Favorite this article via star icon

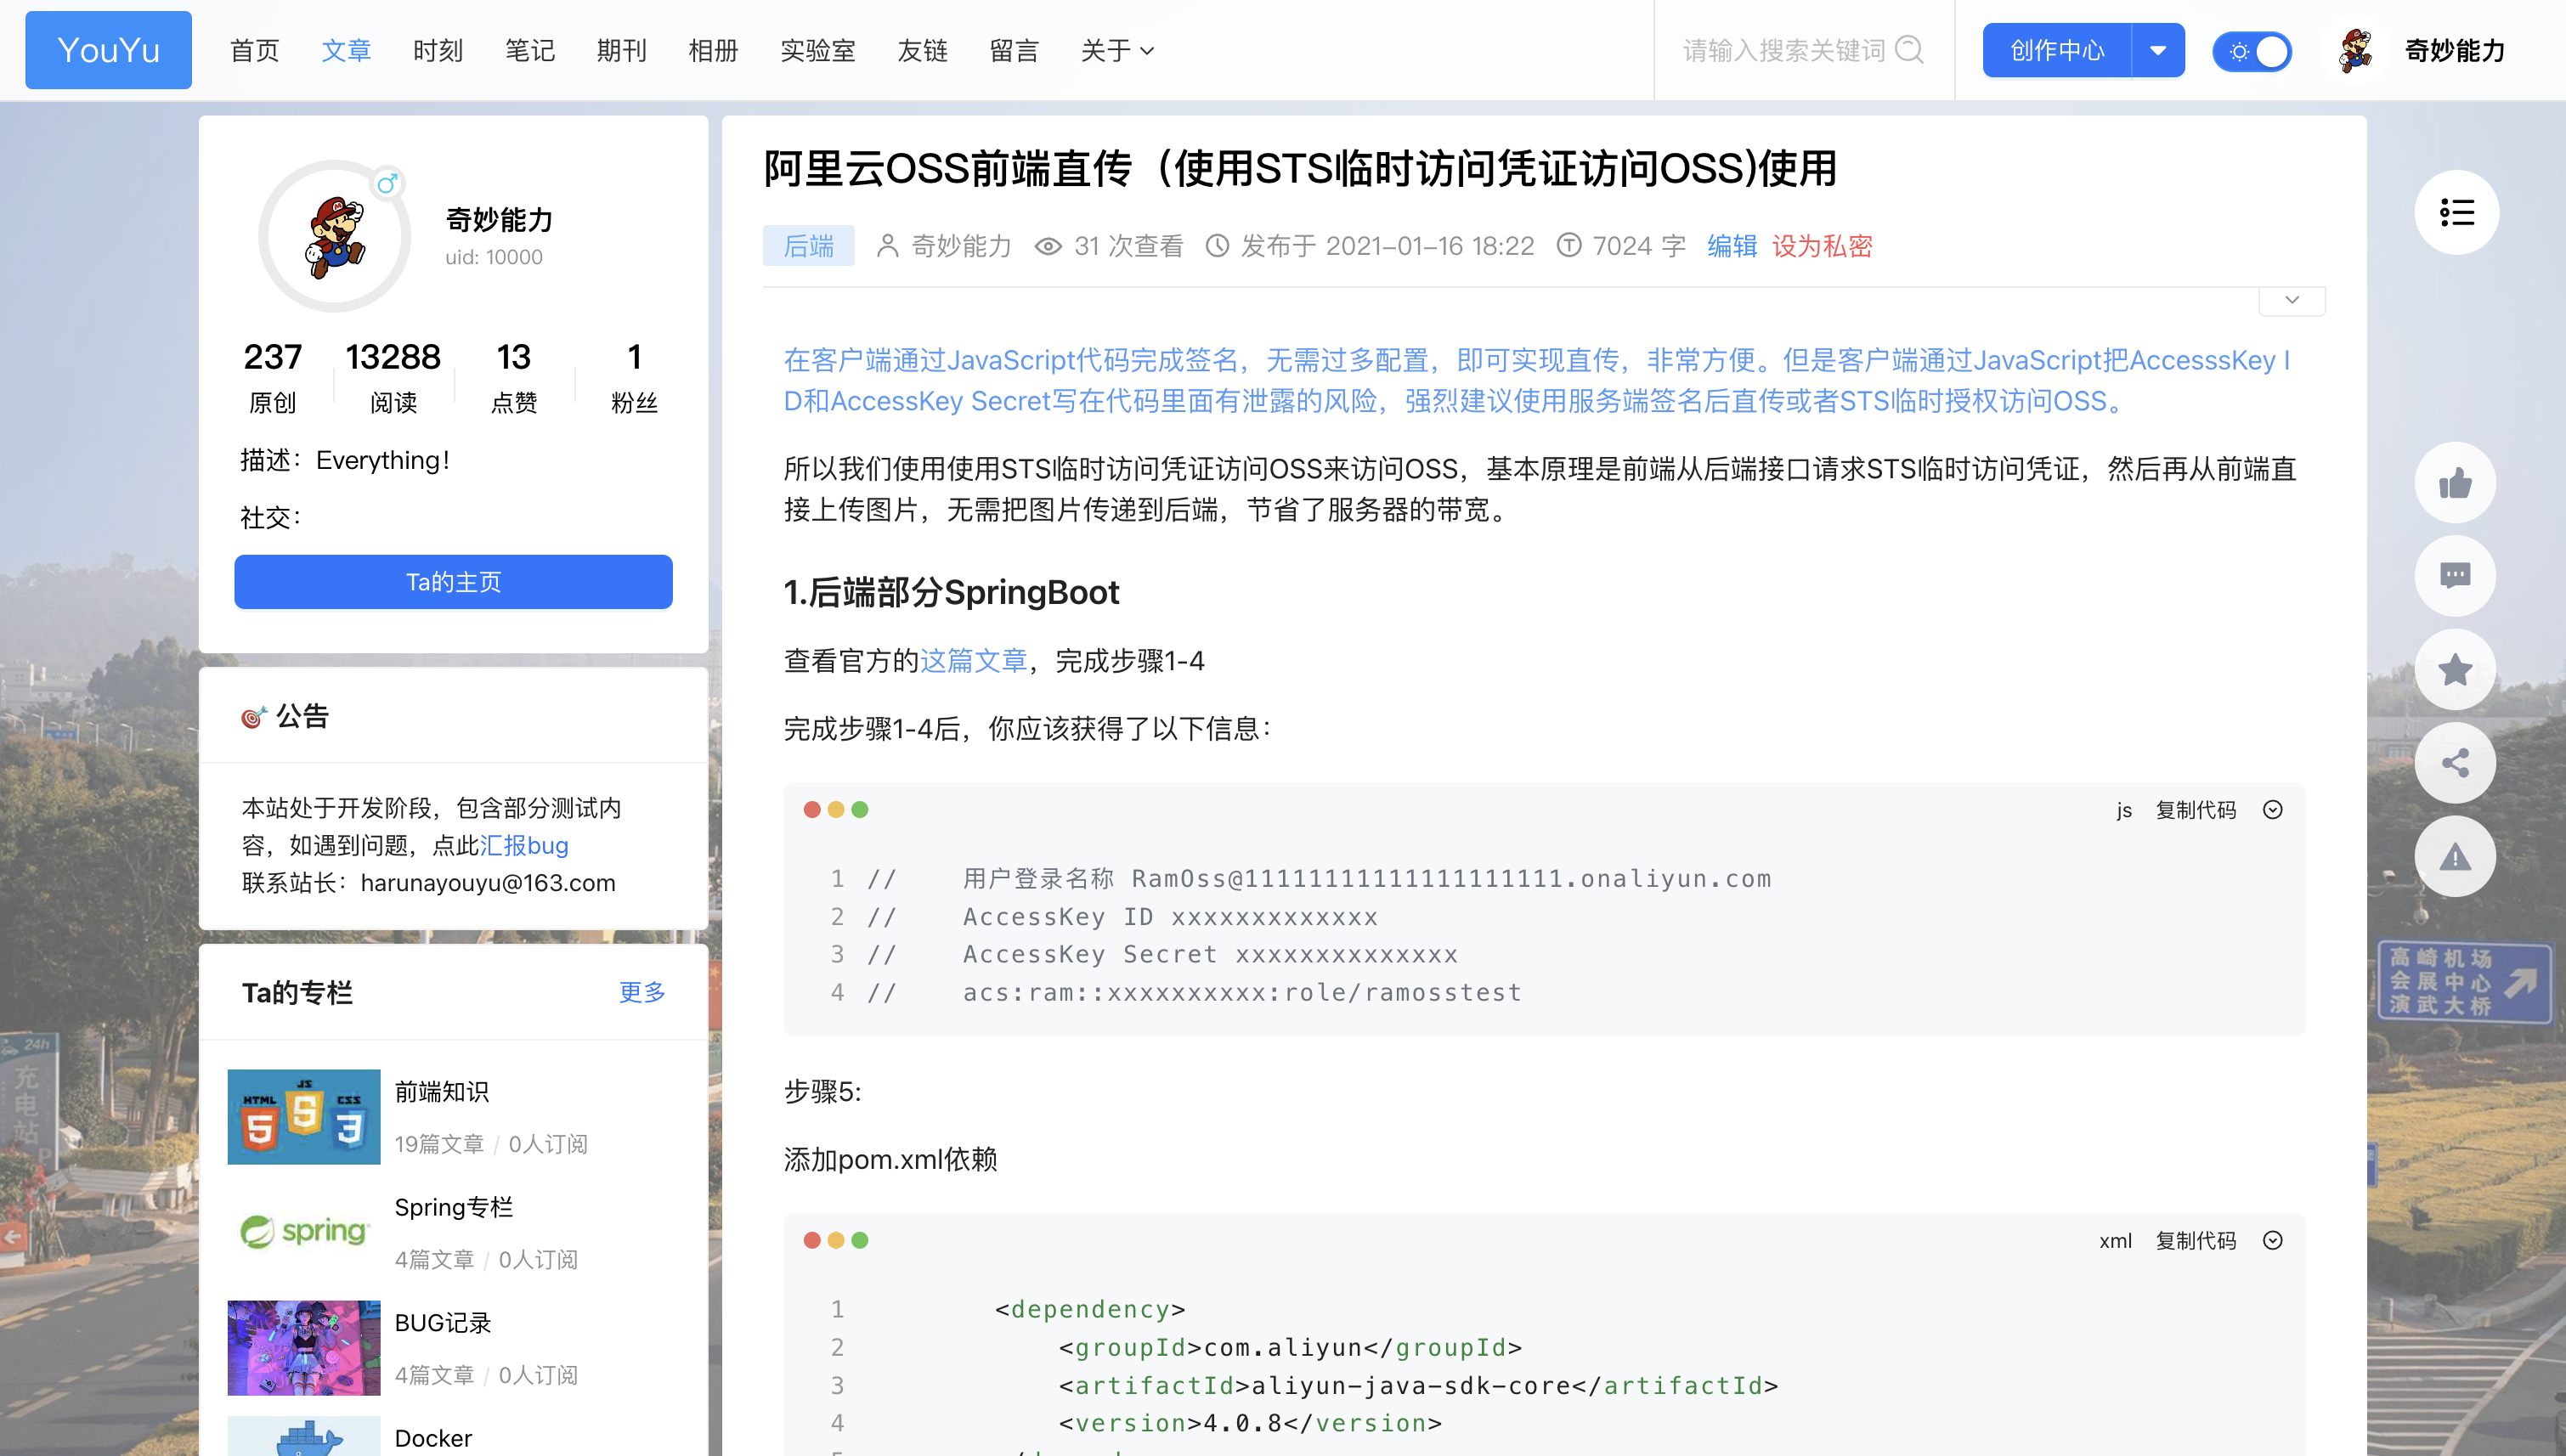click(x=2457, y=669)
